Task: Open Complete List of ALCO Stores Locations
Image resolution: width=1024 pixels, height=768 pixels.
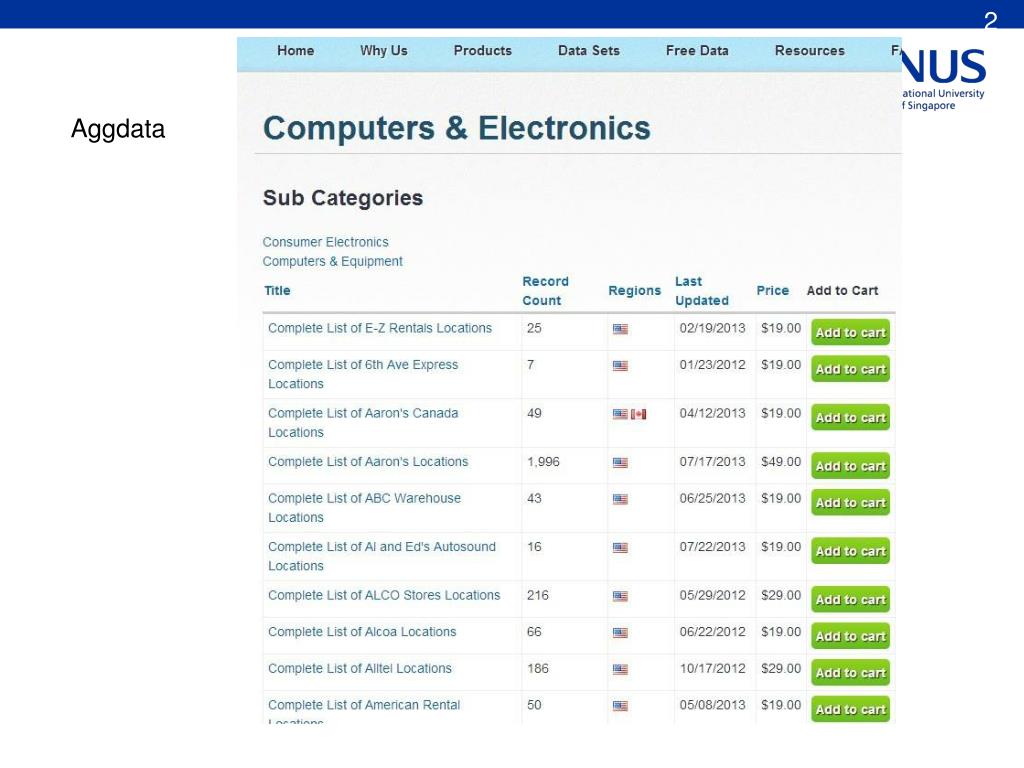Action: 384,595
